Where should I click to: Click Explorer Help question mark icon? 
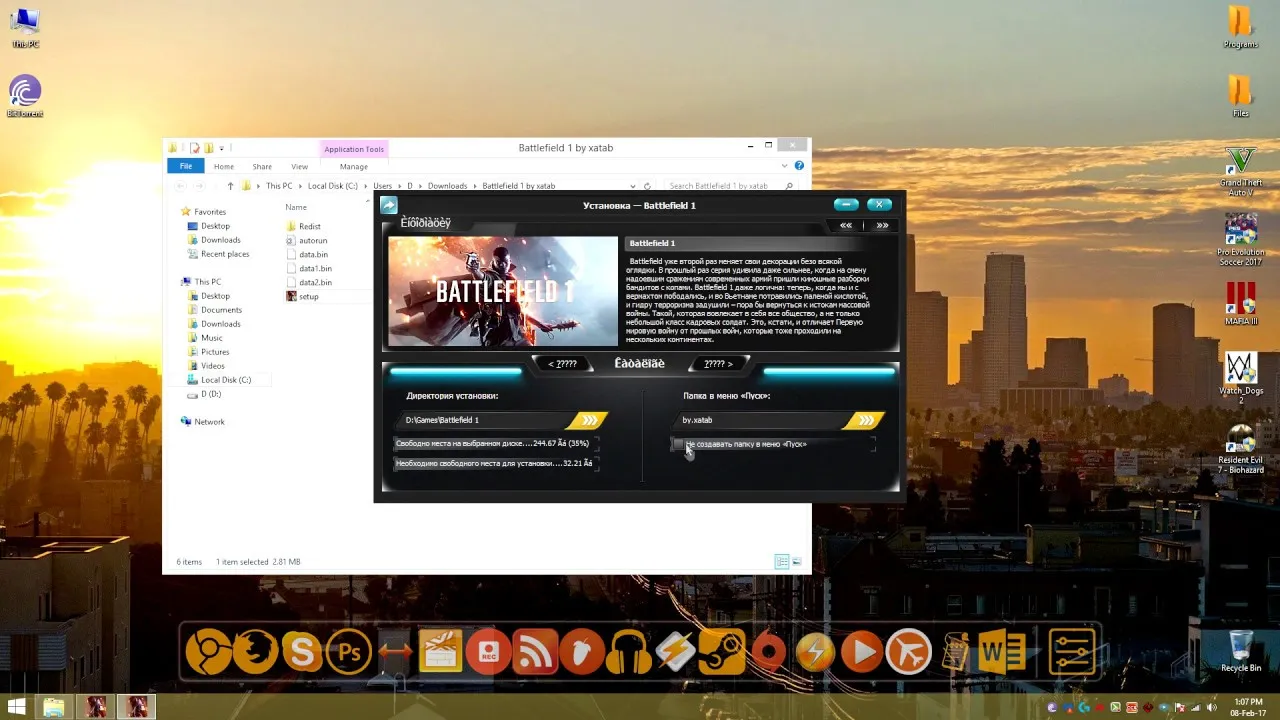799,166
